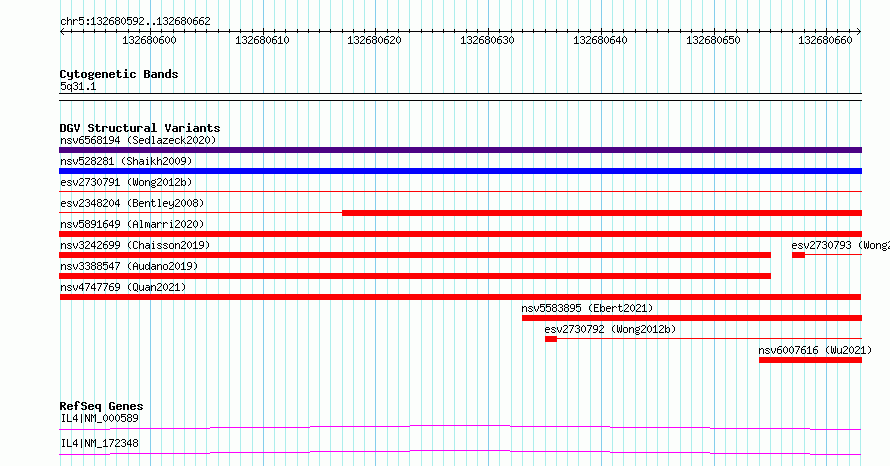This screenshot has height=466, width=890.
Task: Select the red nsv4747769 variant bar
Action: coord(460,297)
